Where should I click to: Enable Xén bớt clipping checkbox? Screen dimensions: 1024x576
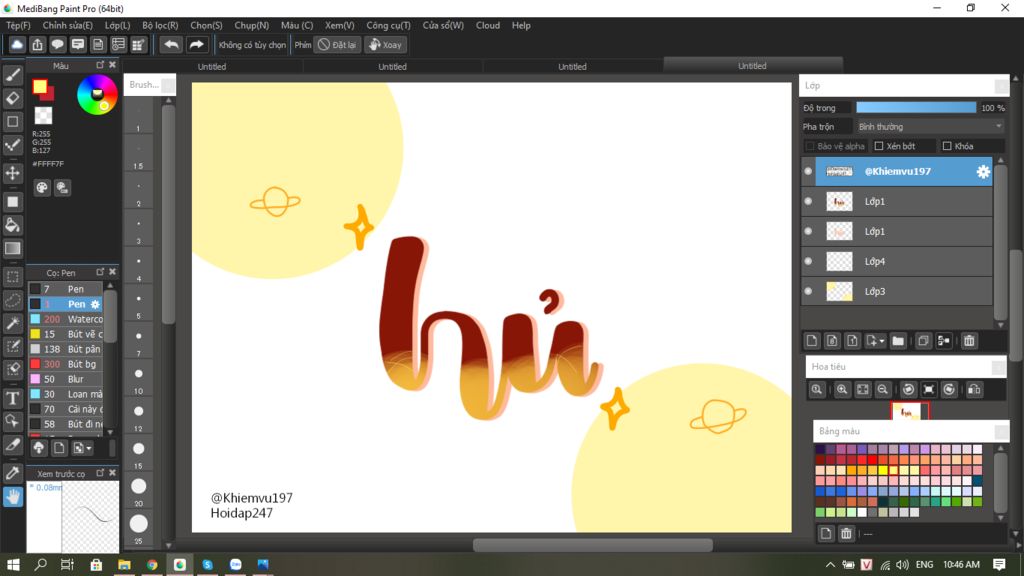tap(879, 146)
